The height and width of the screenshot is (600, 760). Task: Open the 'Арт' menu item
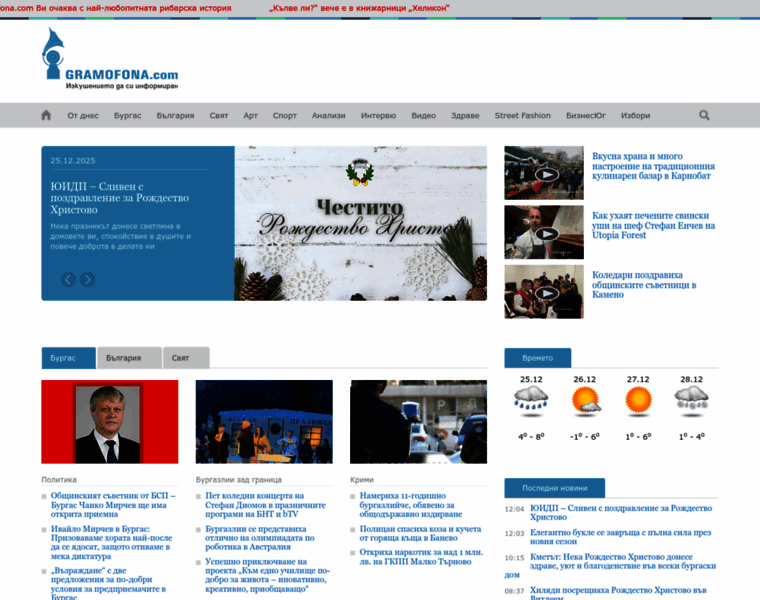point(250,115)
